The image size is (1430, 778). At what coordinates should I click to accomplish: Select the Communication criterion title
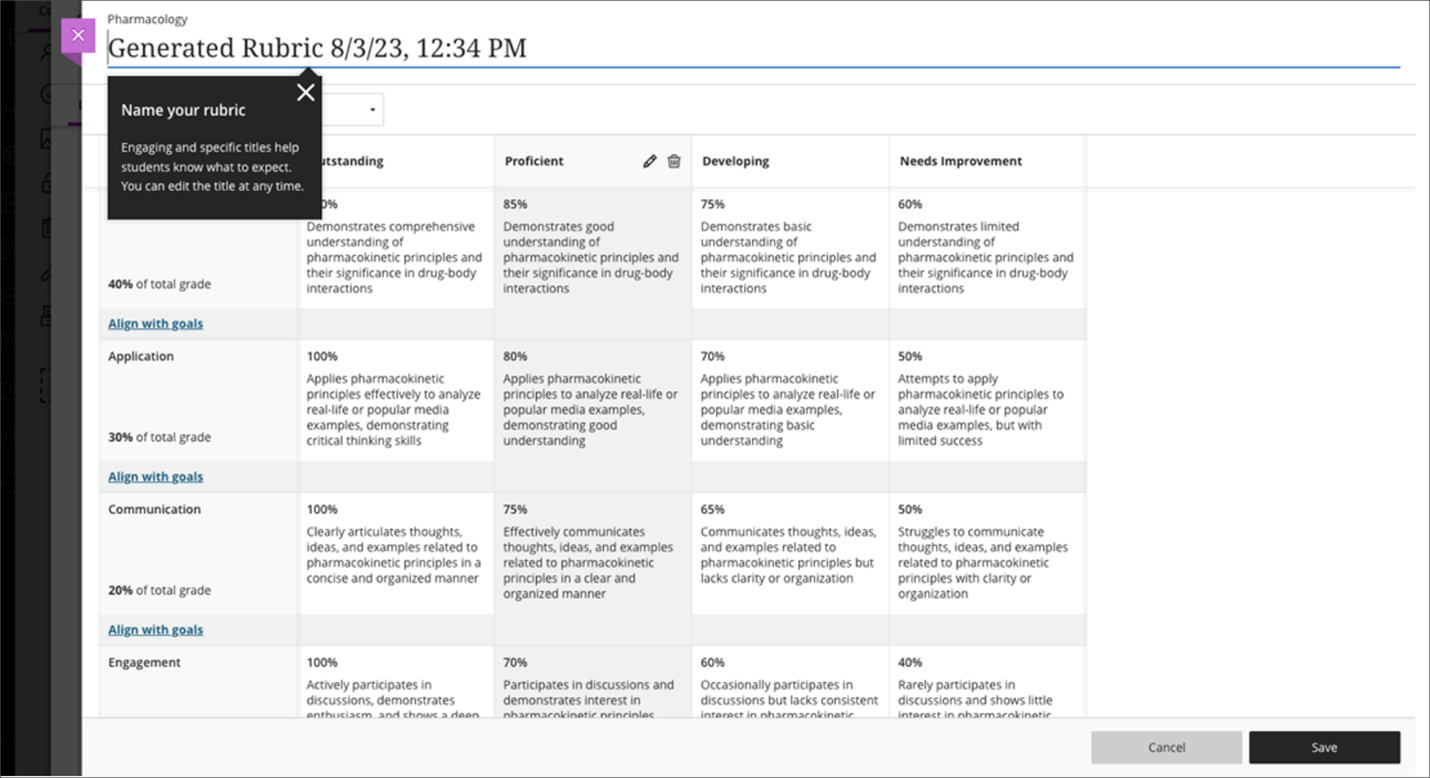point(154,510)
